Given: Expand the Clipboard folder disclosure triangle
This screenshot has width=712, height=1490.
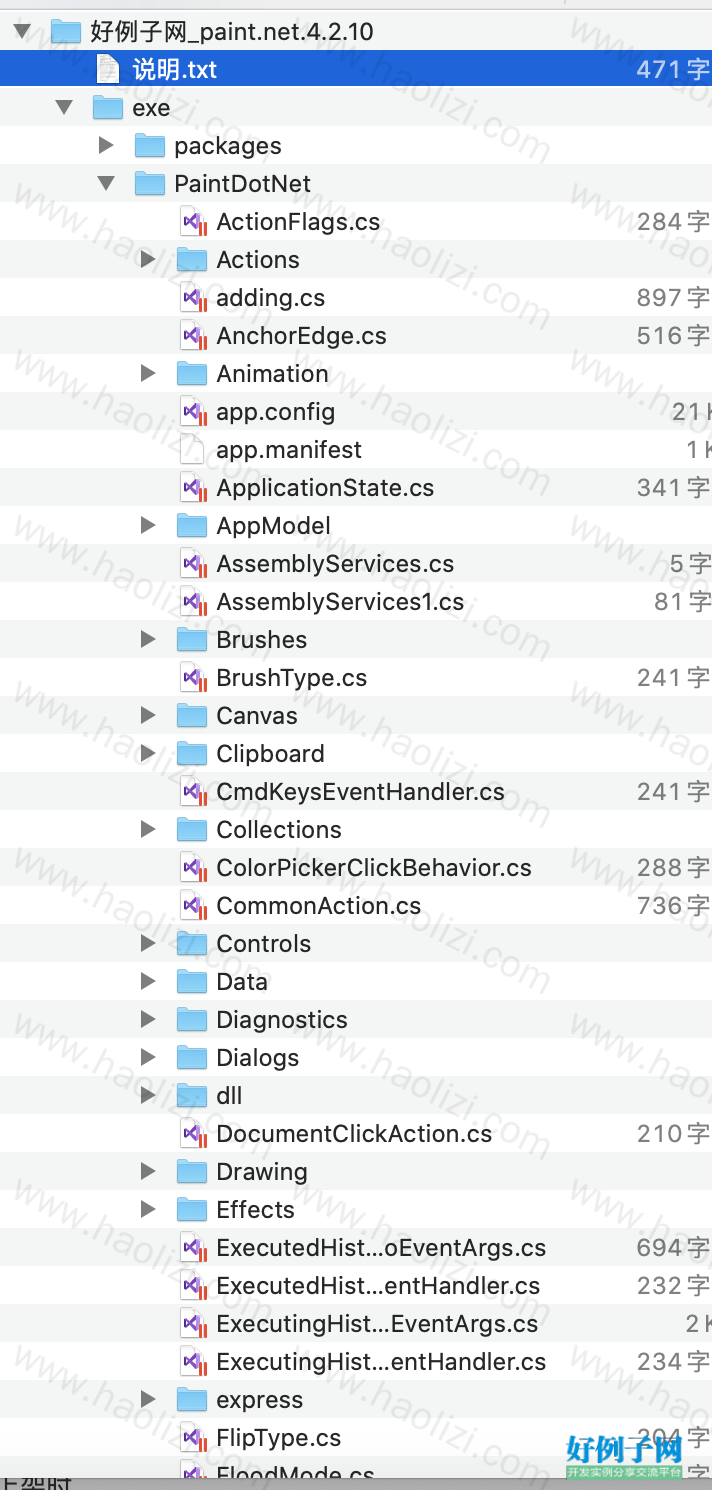Looking at the screenshot, I should click(149, 754).
